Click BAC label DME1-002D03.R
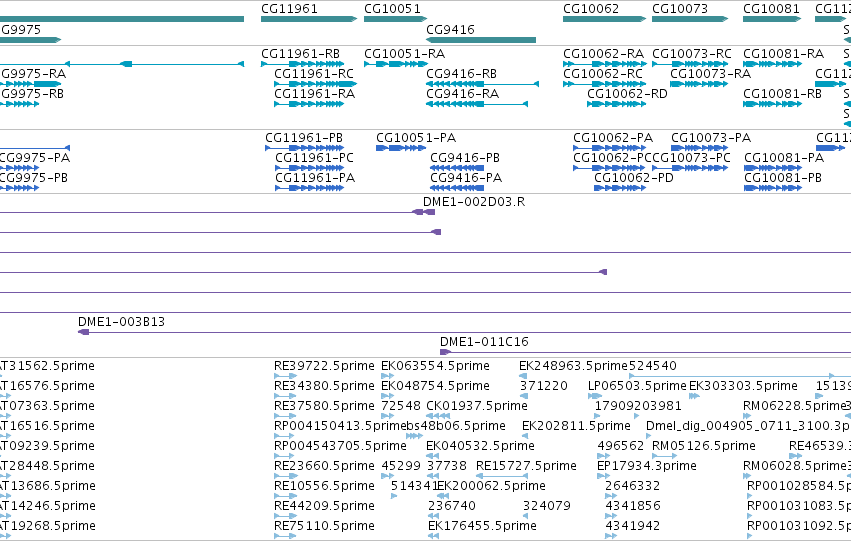851x541 pixels. click(x=474, y=201)
